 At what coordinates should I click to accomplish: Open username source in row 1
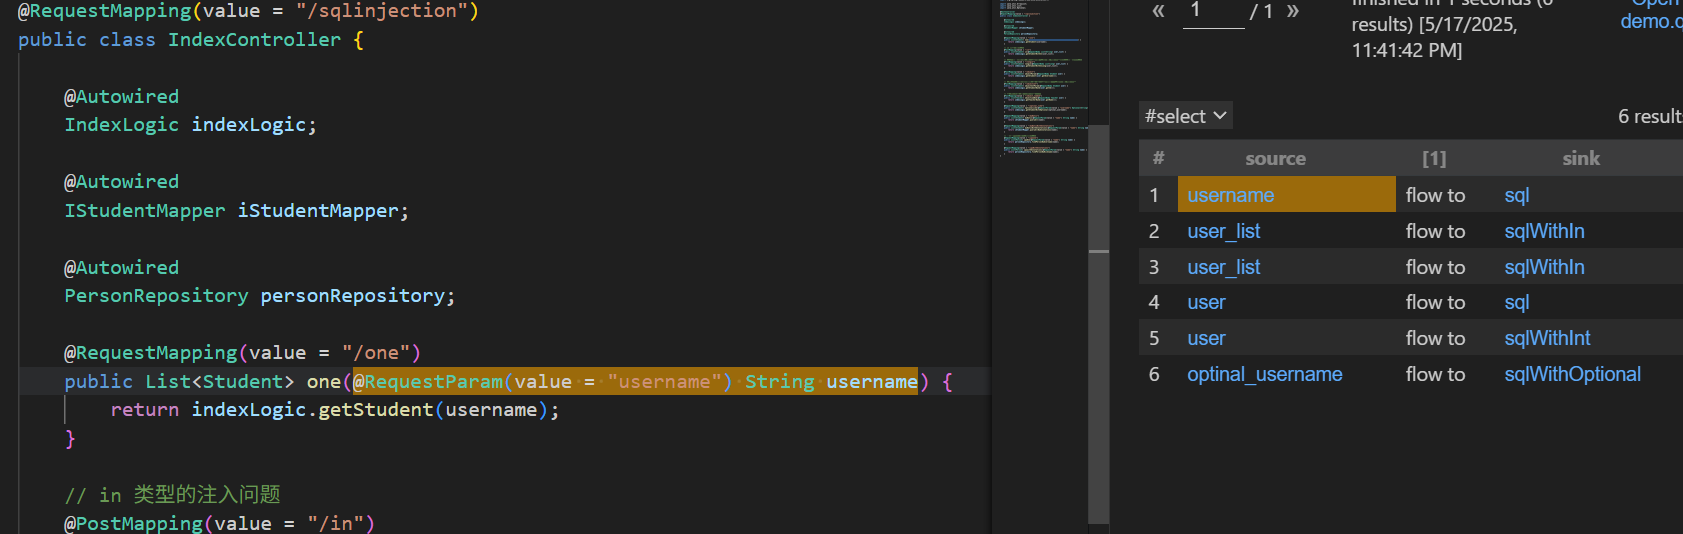(1230, 195)
